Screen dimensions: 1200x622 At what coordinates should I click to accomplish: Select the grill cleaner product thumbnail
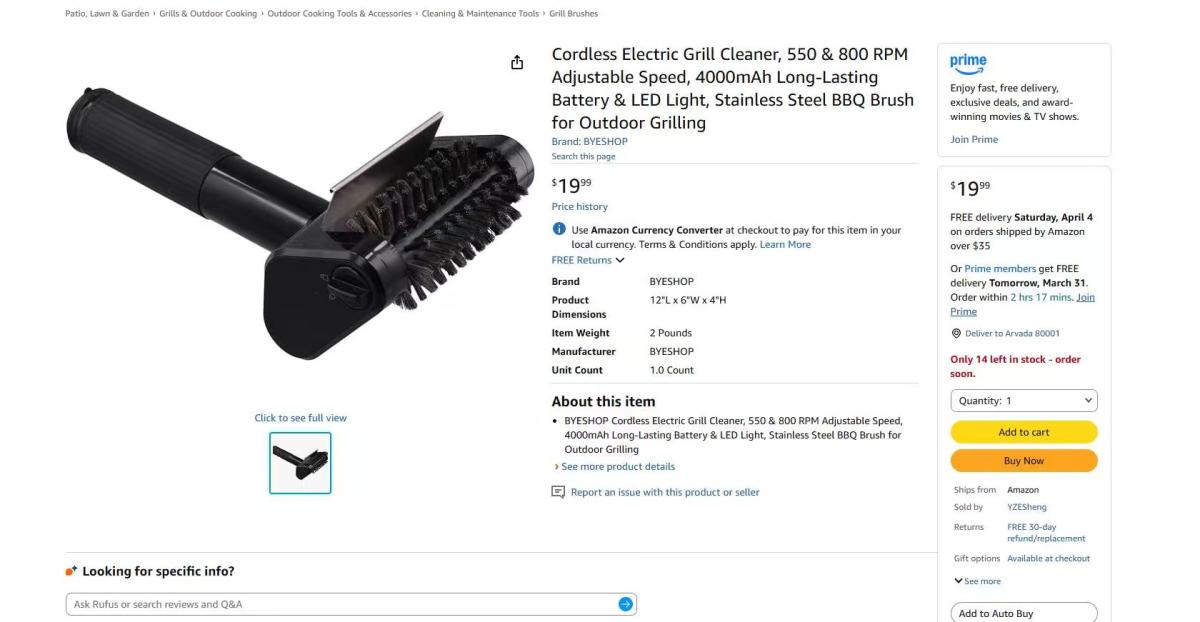300,463
